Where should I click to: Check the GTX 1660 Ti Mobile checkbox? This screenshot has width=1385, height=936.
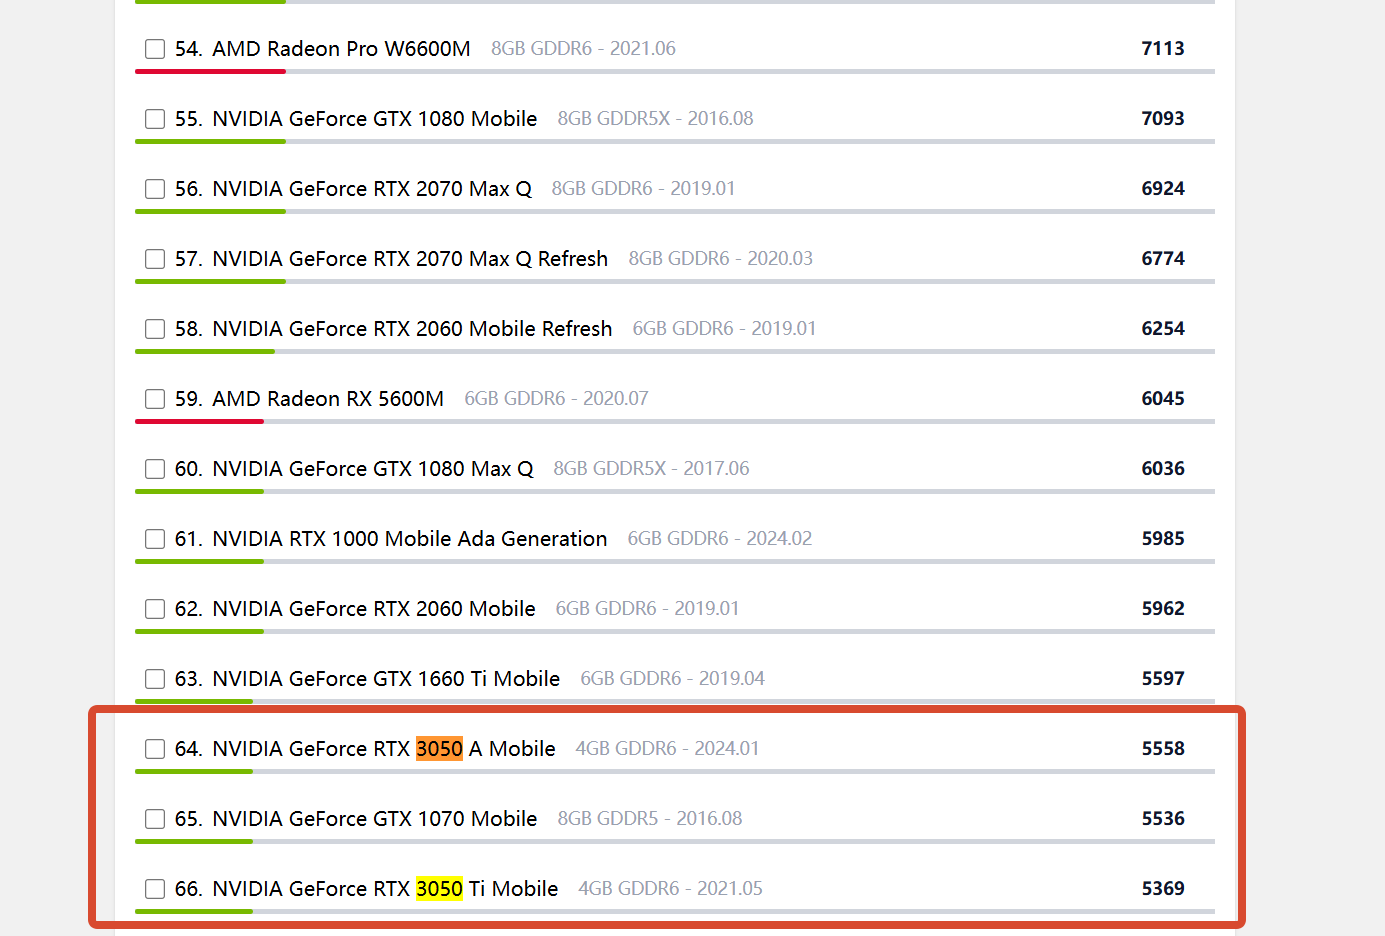coord(155,679)
